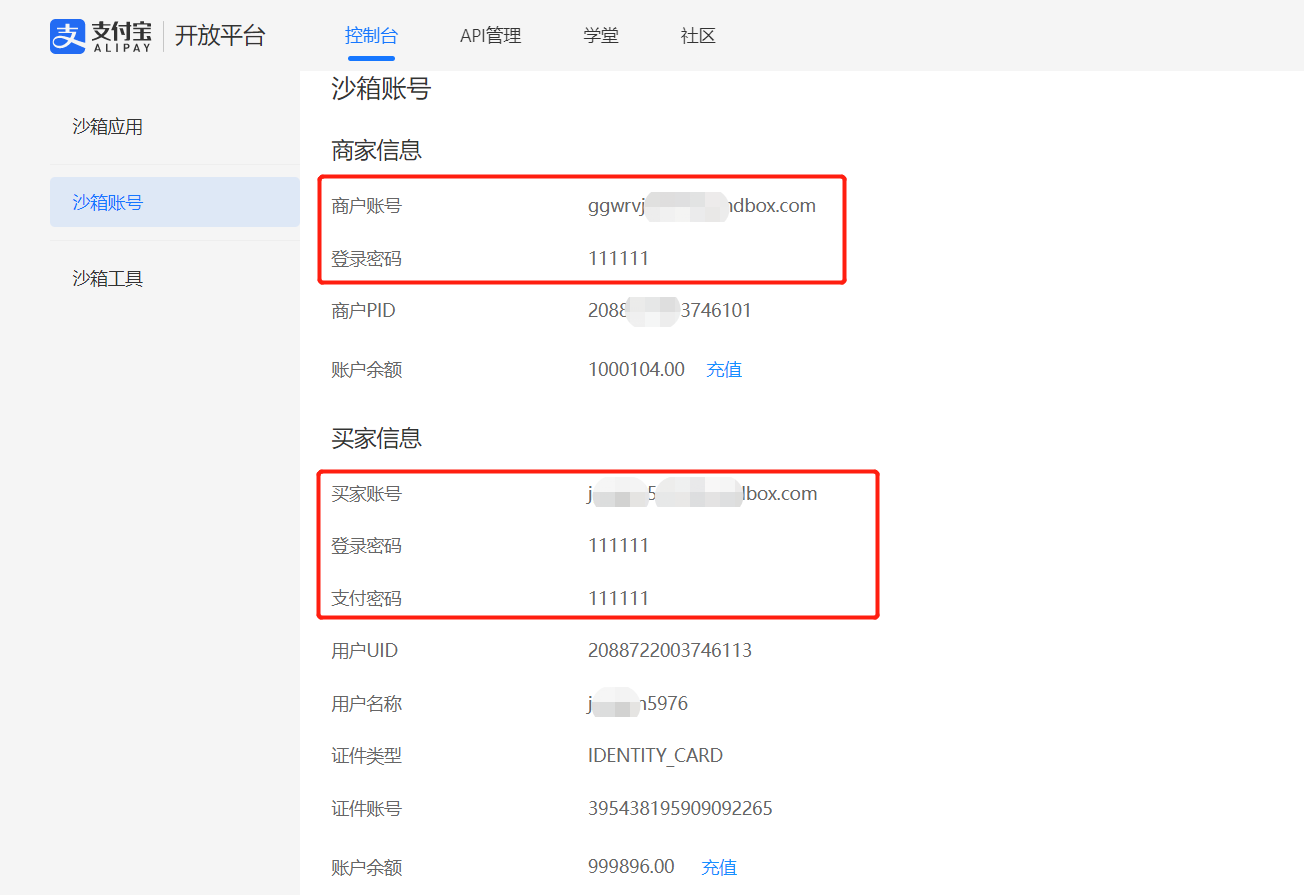Click the 用户UID label
The image size is (1304, 895).
pyautogui.click(x=364, y=651)
